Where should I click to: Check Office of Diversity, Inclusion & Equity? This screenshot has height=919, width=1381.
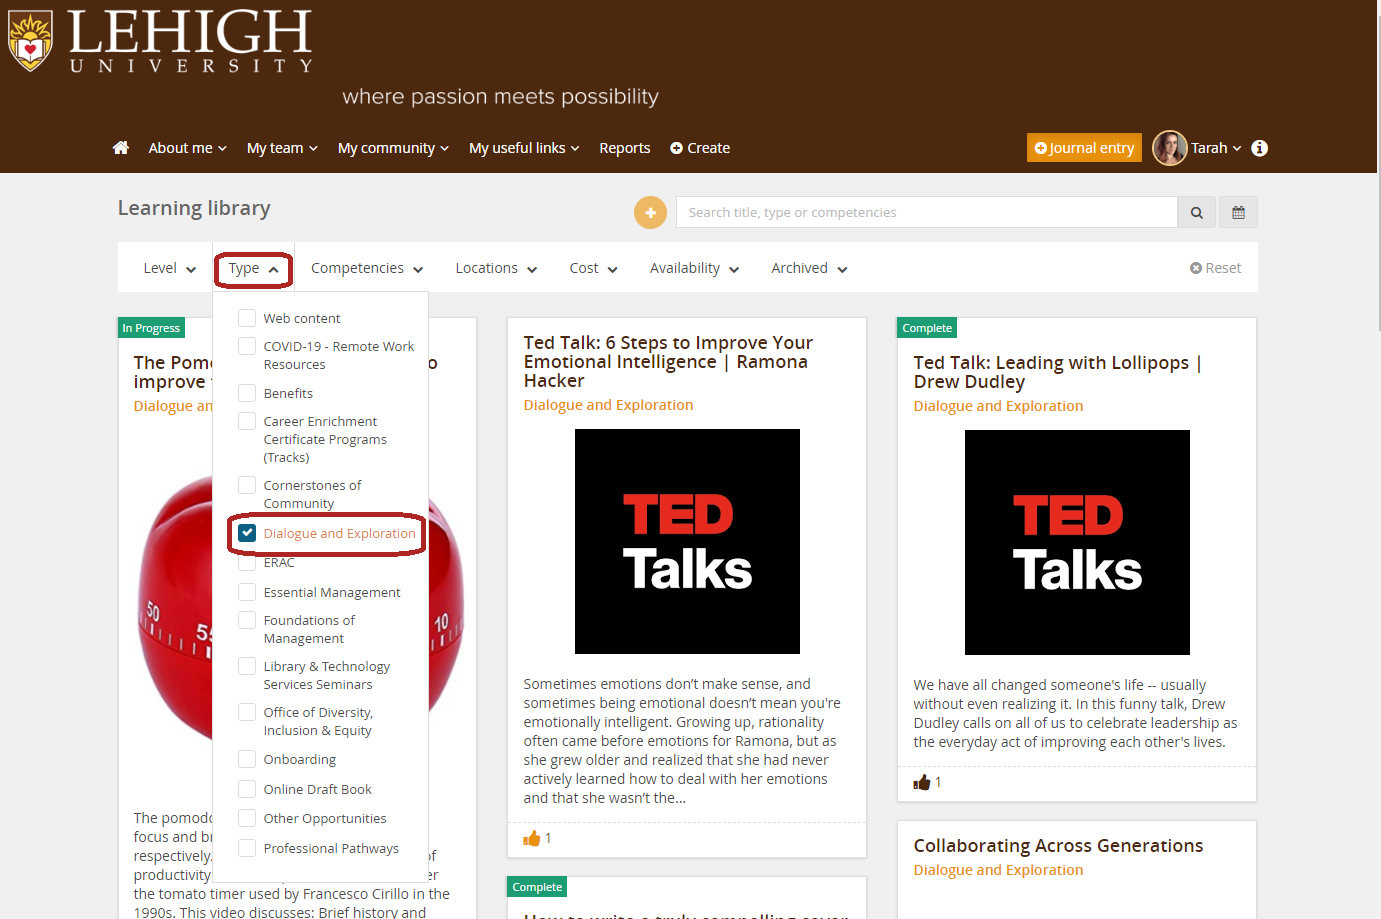point(247,712)
